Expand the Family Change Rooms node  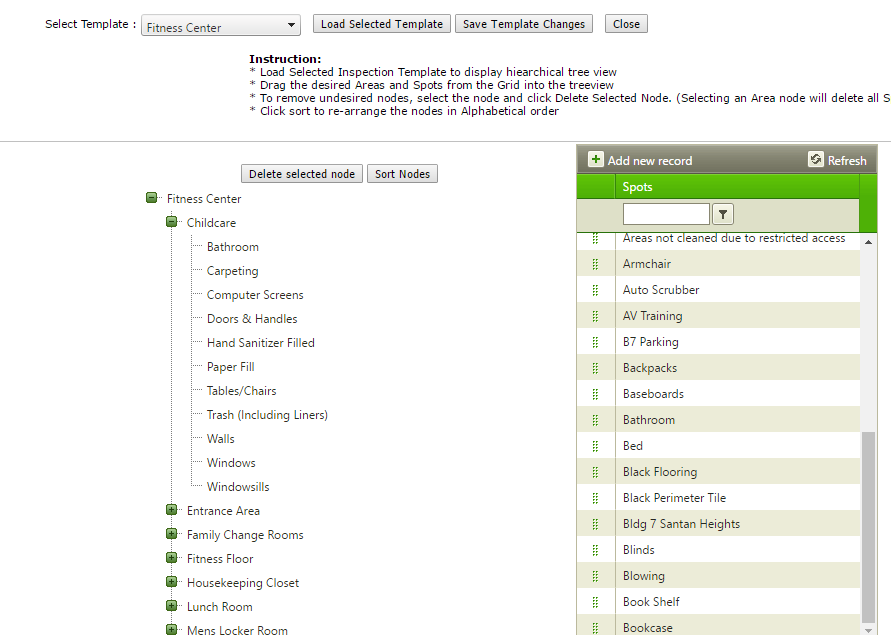tap(172, 535)
